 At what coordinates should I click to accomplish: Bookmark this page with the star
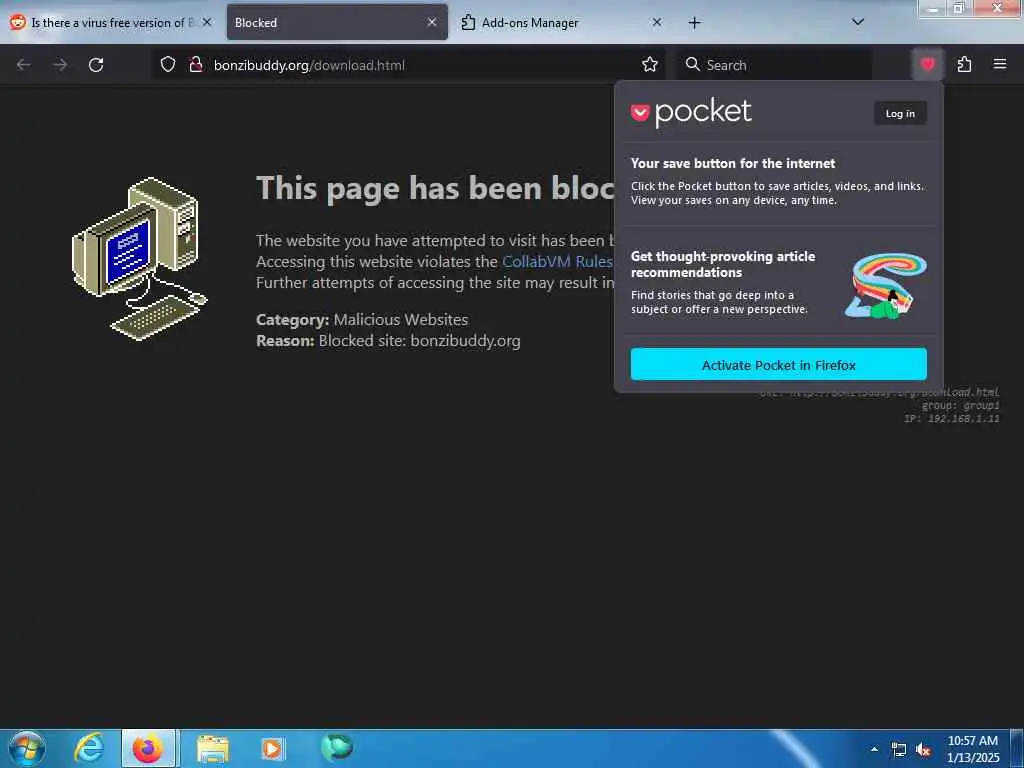pyautogui.click(x=649, y=65)
